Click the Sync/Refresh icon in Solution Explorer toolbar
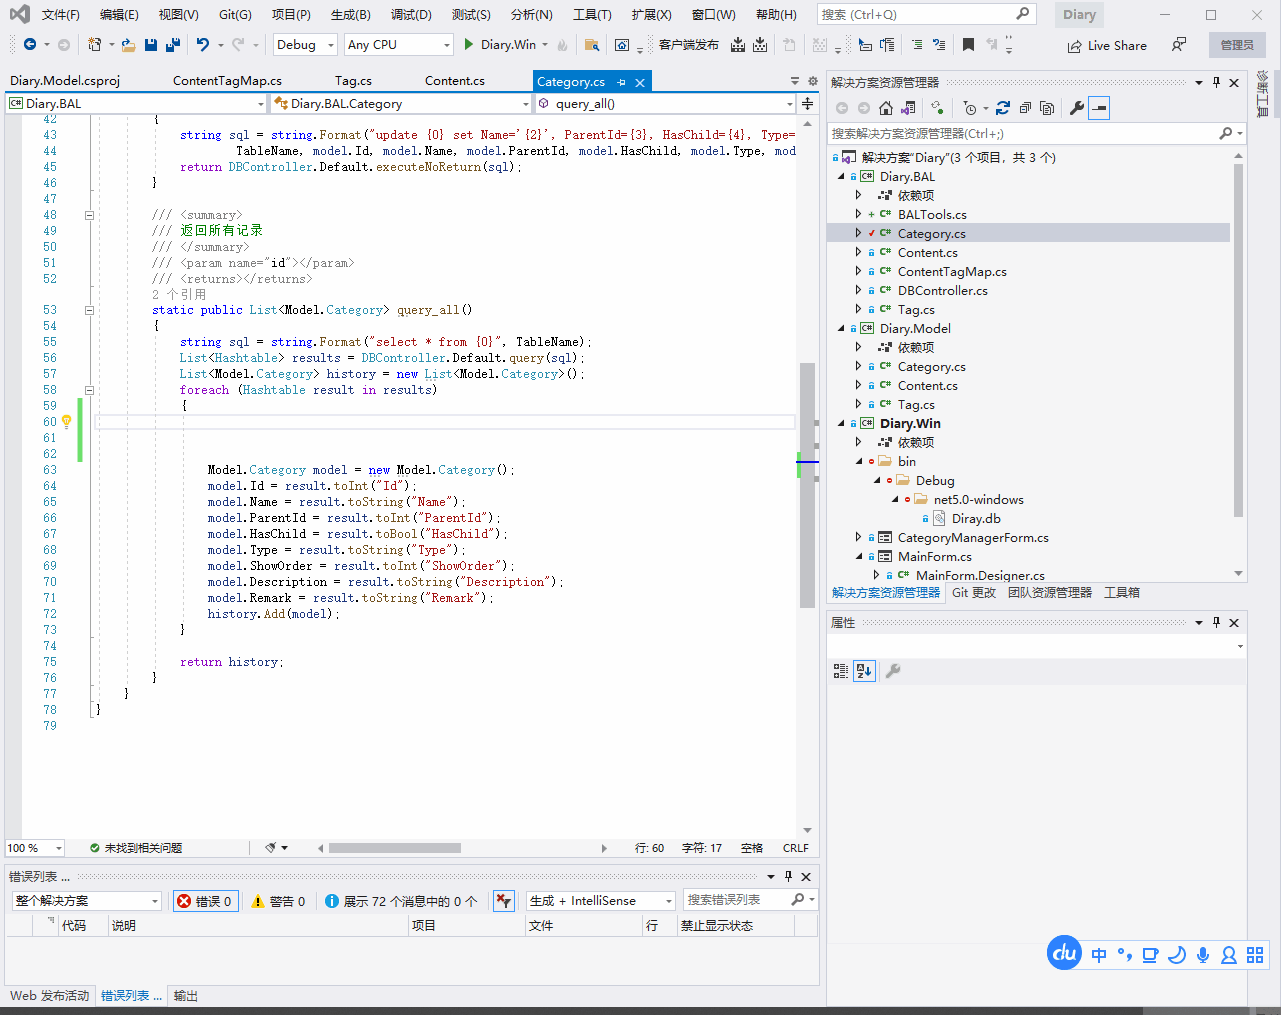Viewport: 1281px width, 1015px height. tap(1002, 108)
